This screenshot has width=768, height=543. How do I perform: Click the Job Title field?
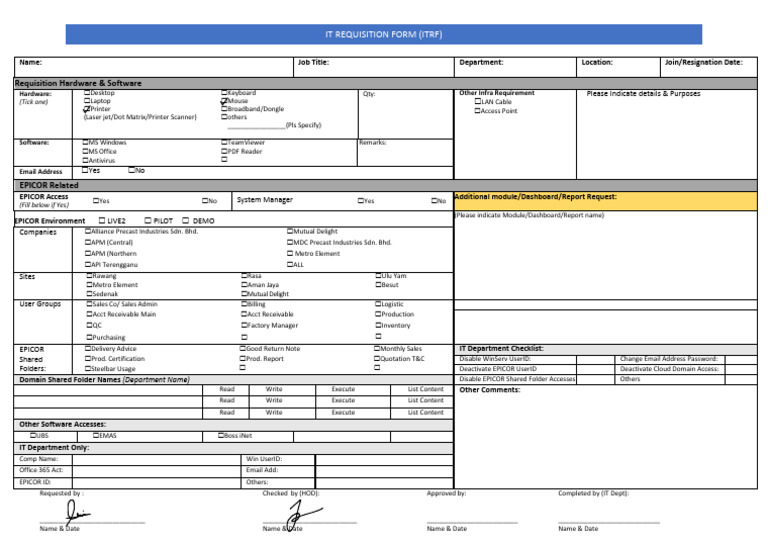coord(374,67)
